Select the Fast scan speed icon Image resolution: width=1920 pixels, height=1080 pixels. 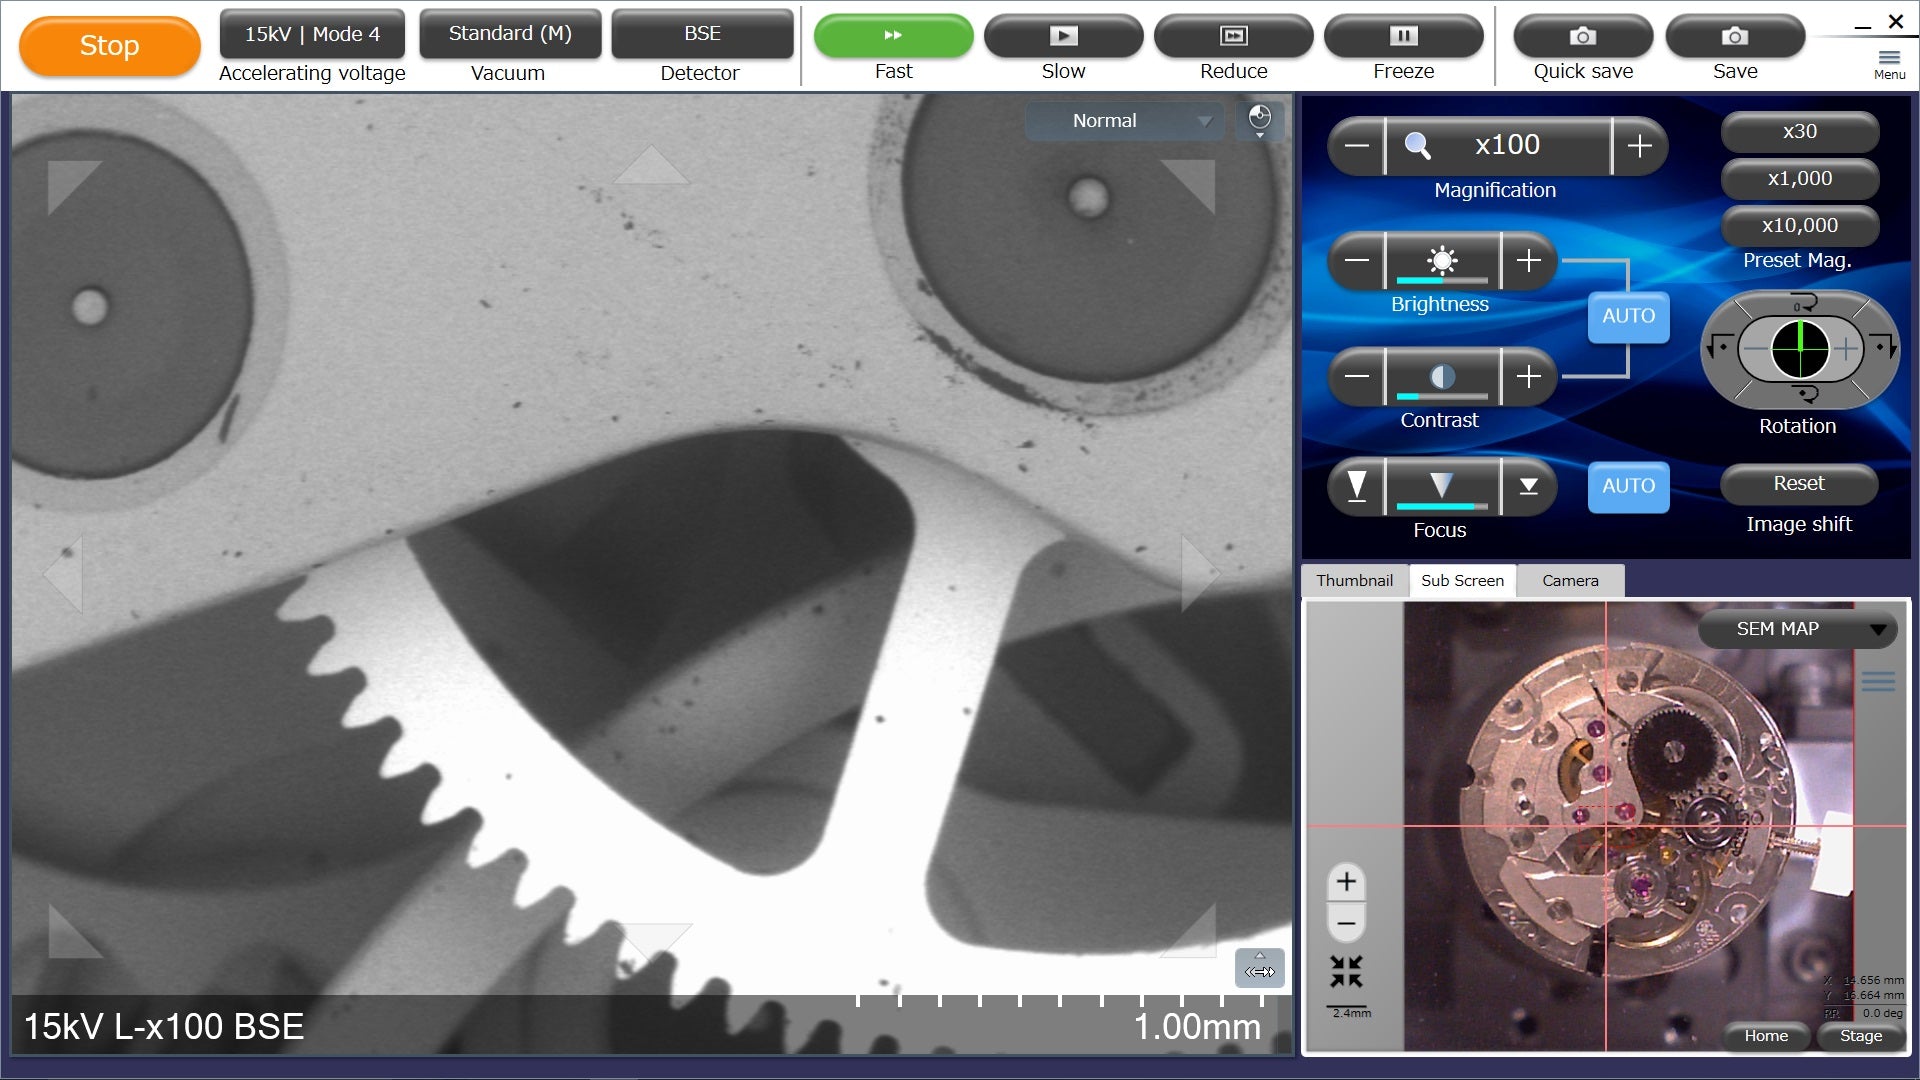coord(893,36)
